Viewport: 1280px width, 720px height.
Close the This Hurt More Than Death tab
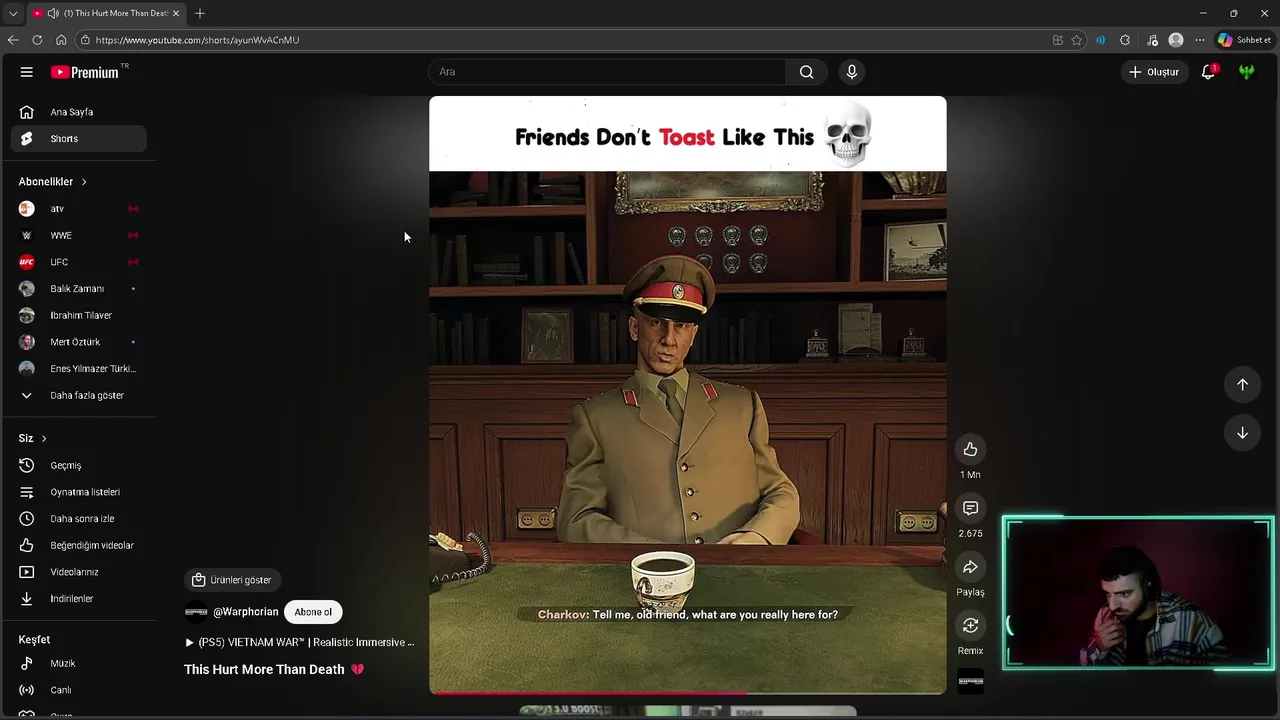point(176,13)
